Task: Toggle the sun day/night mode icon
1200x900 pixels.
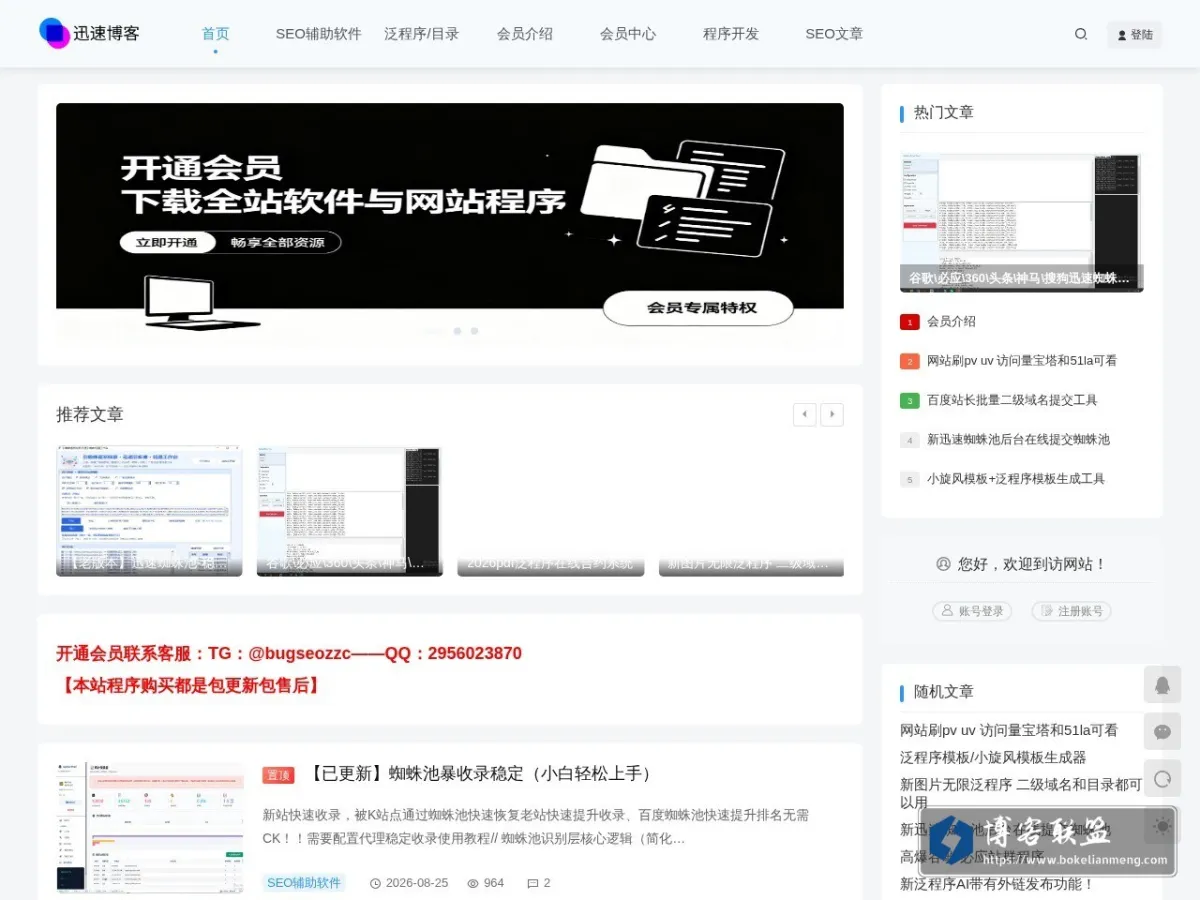Action: [x=1162, y=825]
